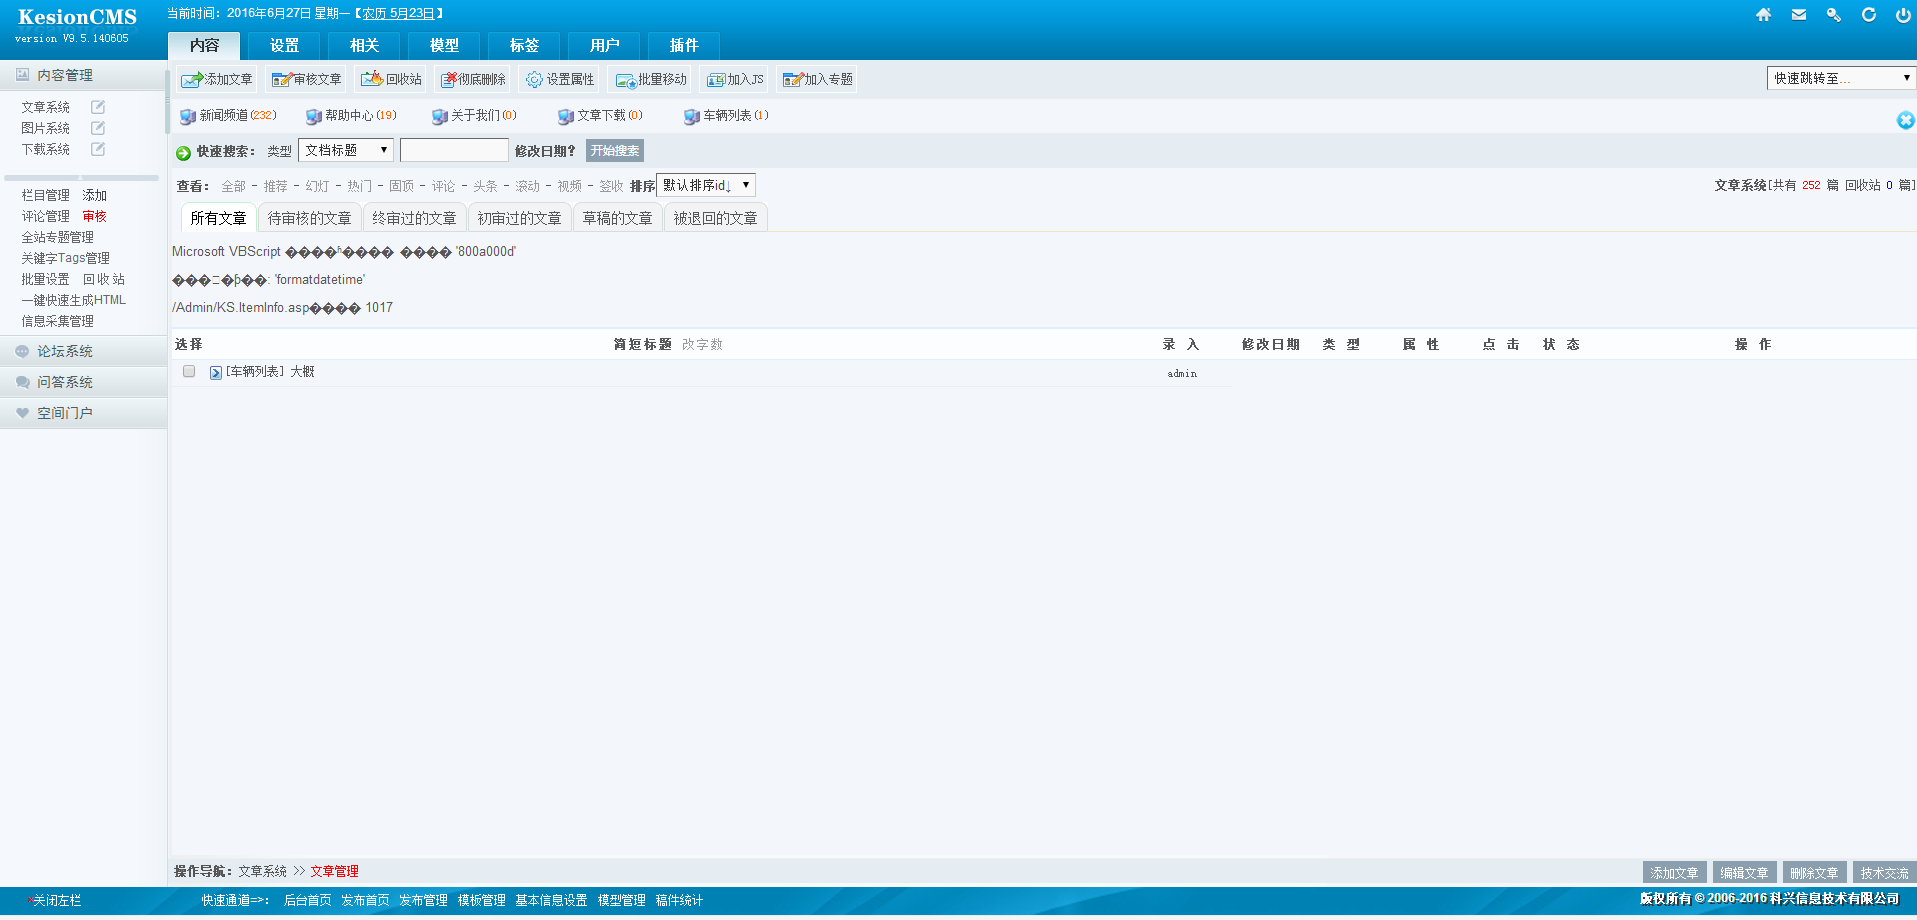The width and height of the screenshot is (1917, 920).
Task: Tick the checkbox for 大概 article row
Action: pyautogui.click(x=189, y=371)
